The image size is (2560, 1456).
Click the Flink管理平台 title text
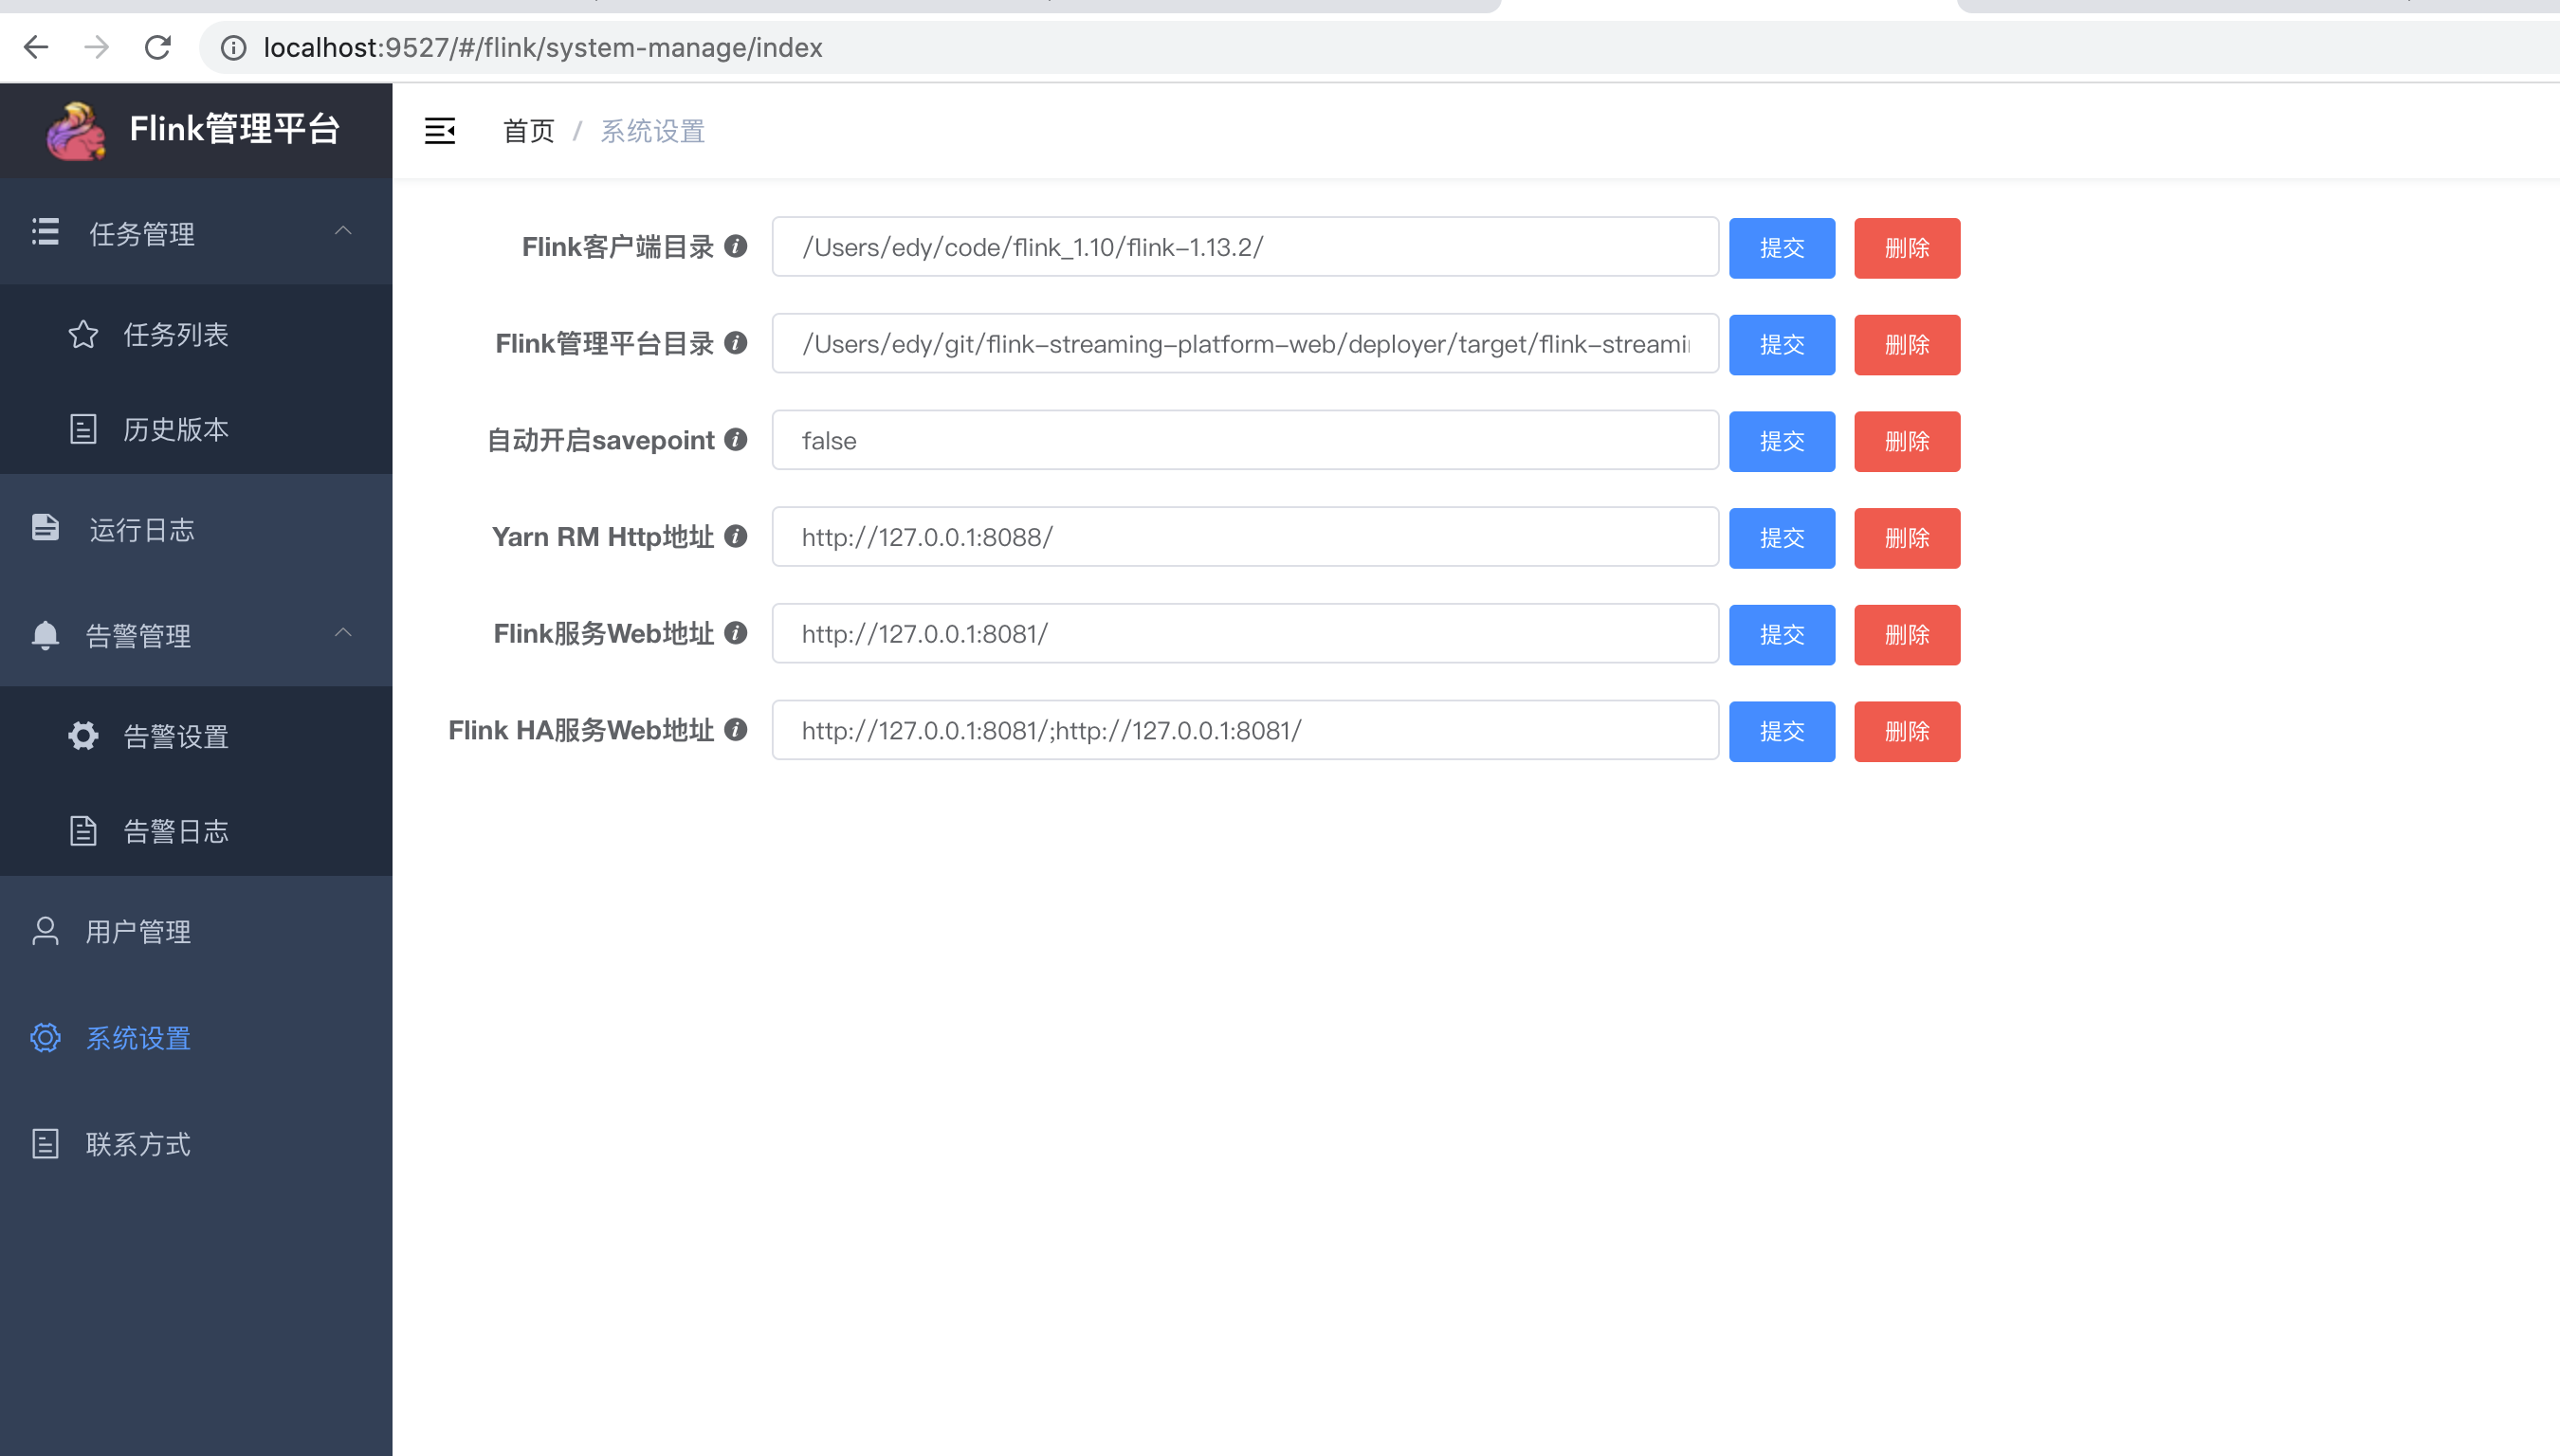tap(235, 129)
